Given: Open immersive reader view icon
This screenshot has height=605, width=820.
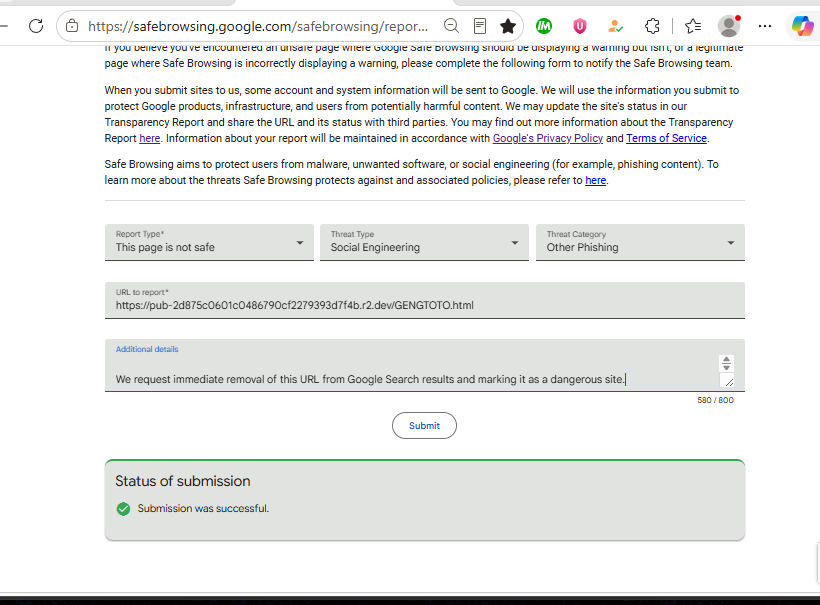Looking at the screenshot, I should click(x=480, y=26).
